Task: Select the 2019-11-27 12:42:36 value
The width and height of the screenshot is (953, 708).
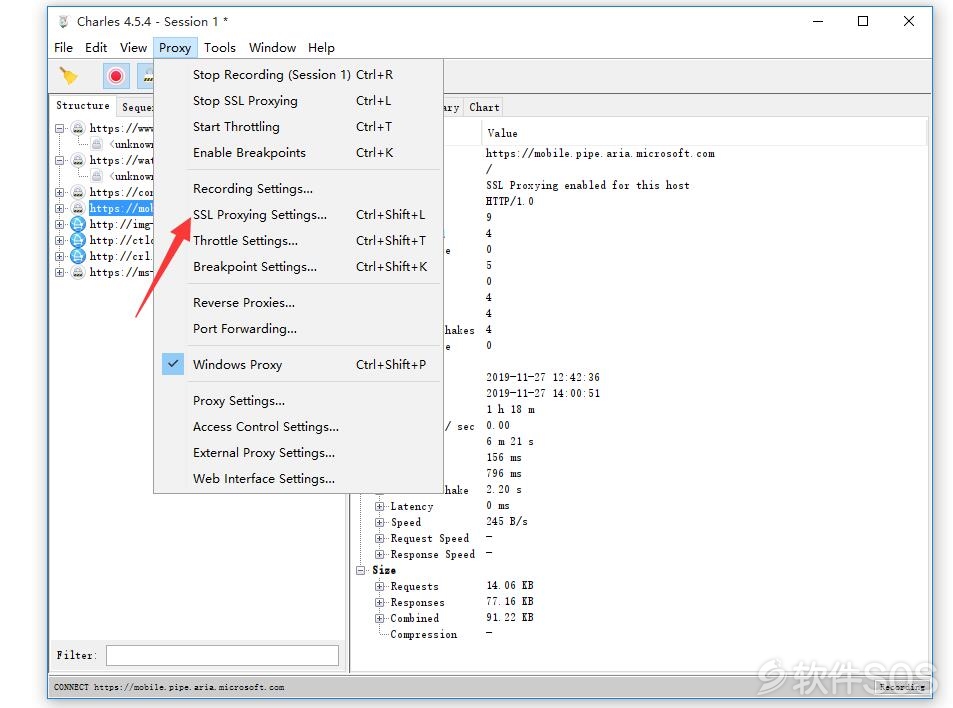Action: (x=543, y=377)
